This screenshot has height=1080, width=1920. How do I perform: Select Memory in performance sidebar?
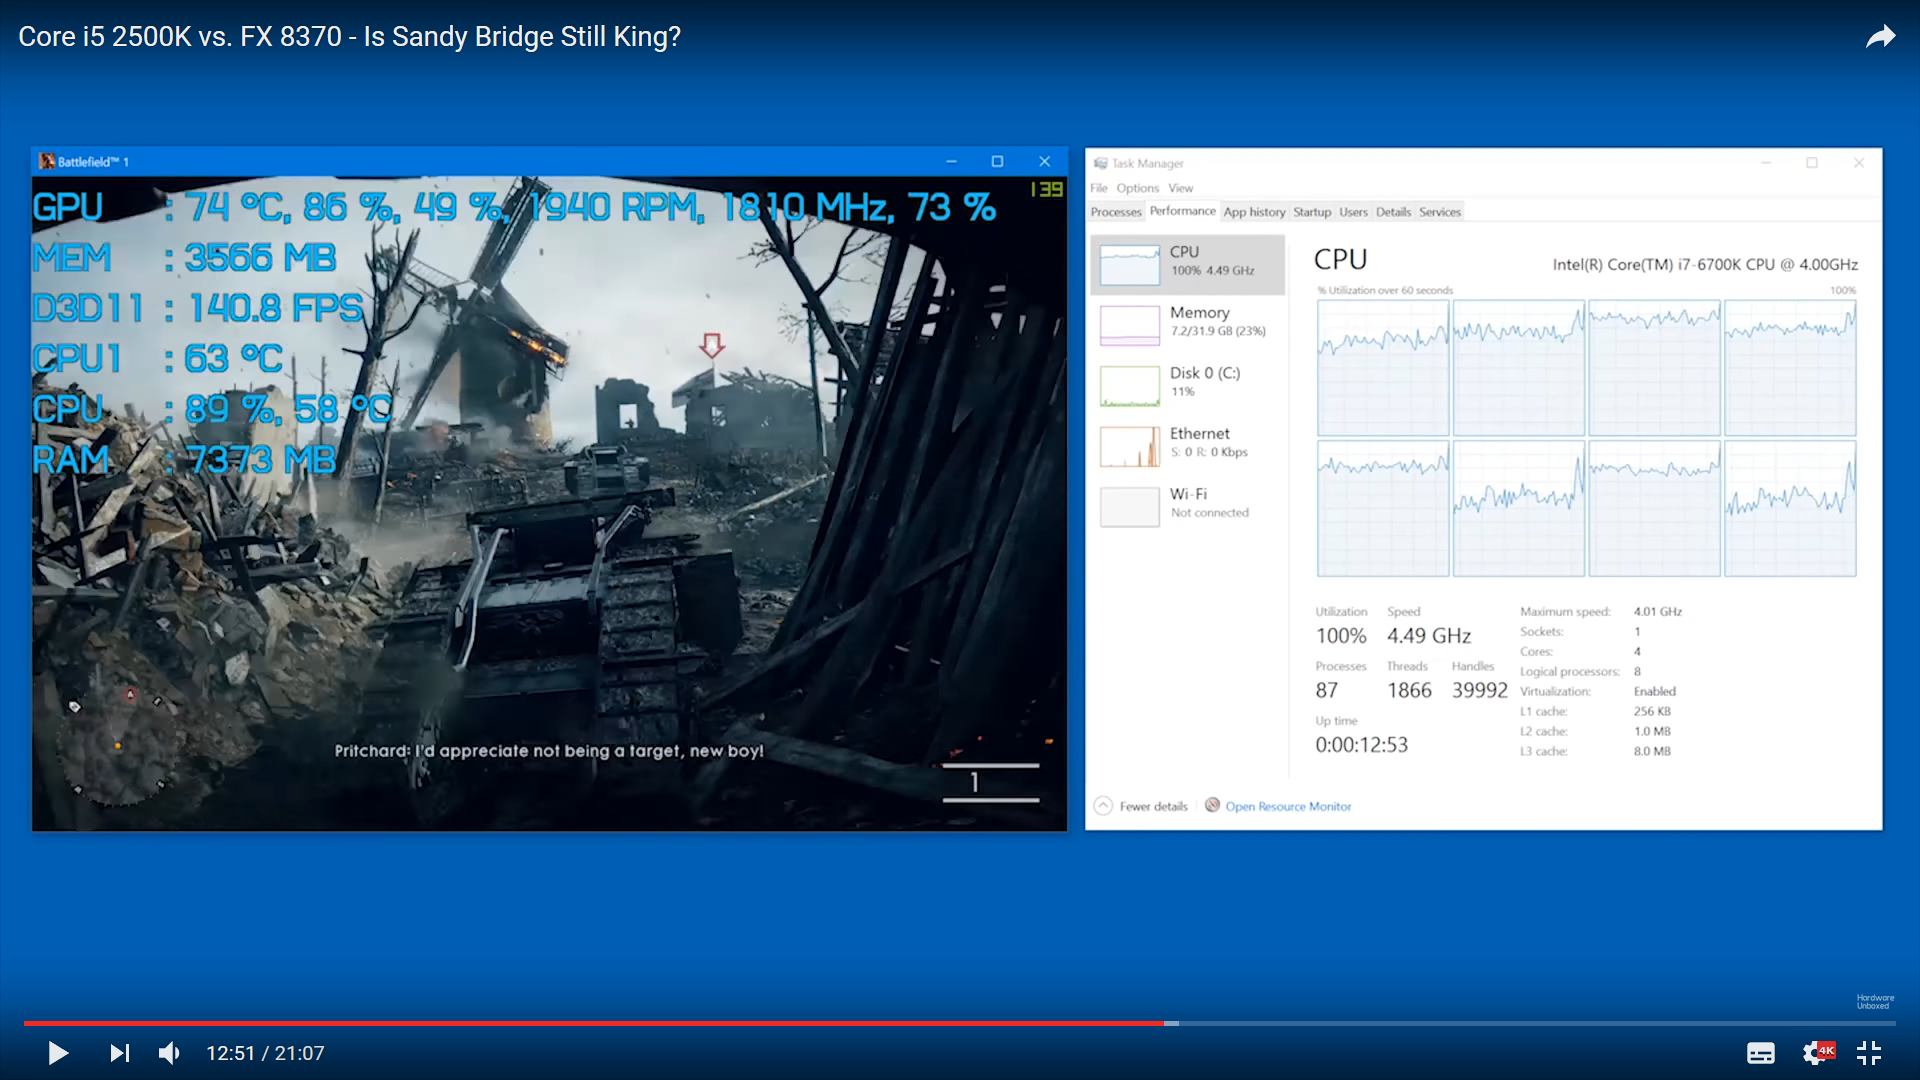(x=1187, y=325)
